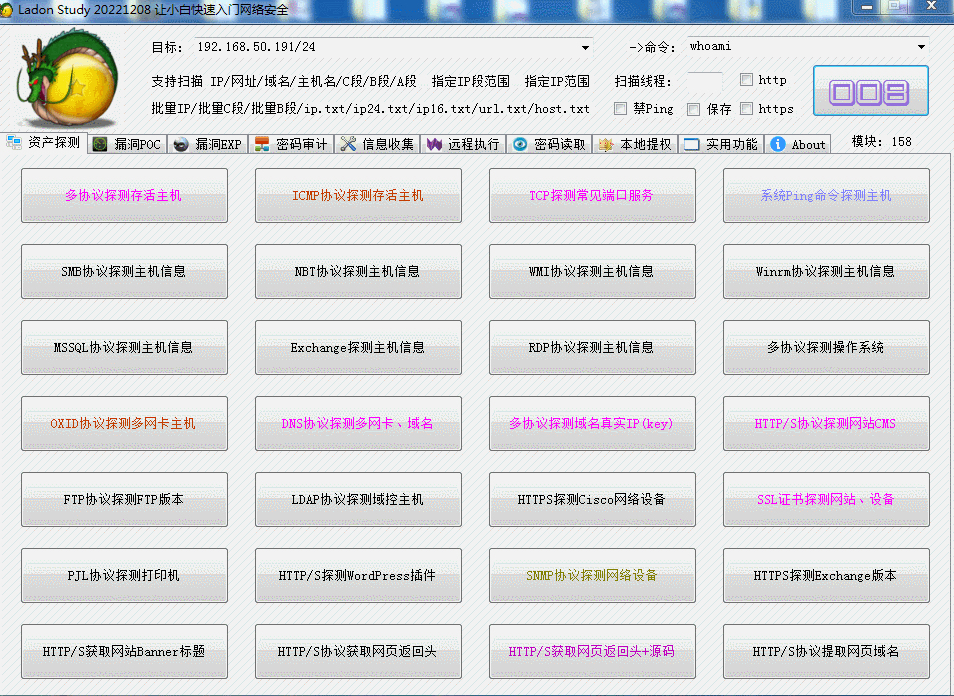
Task: Click the ICMP协议探测存活主机 button
Action: point(358,196)
